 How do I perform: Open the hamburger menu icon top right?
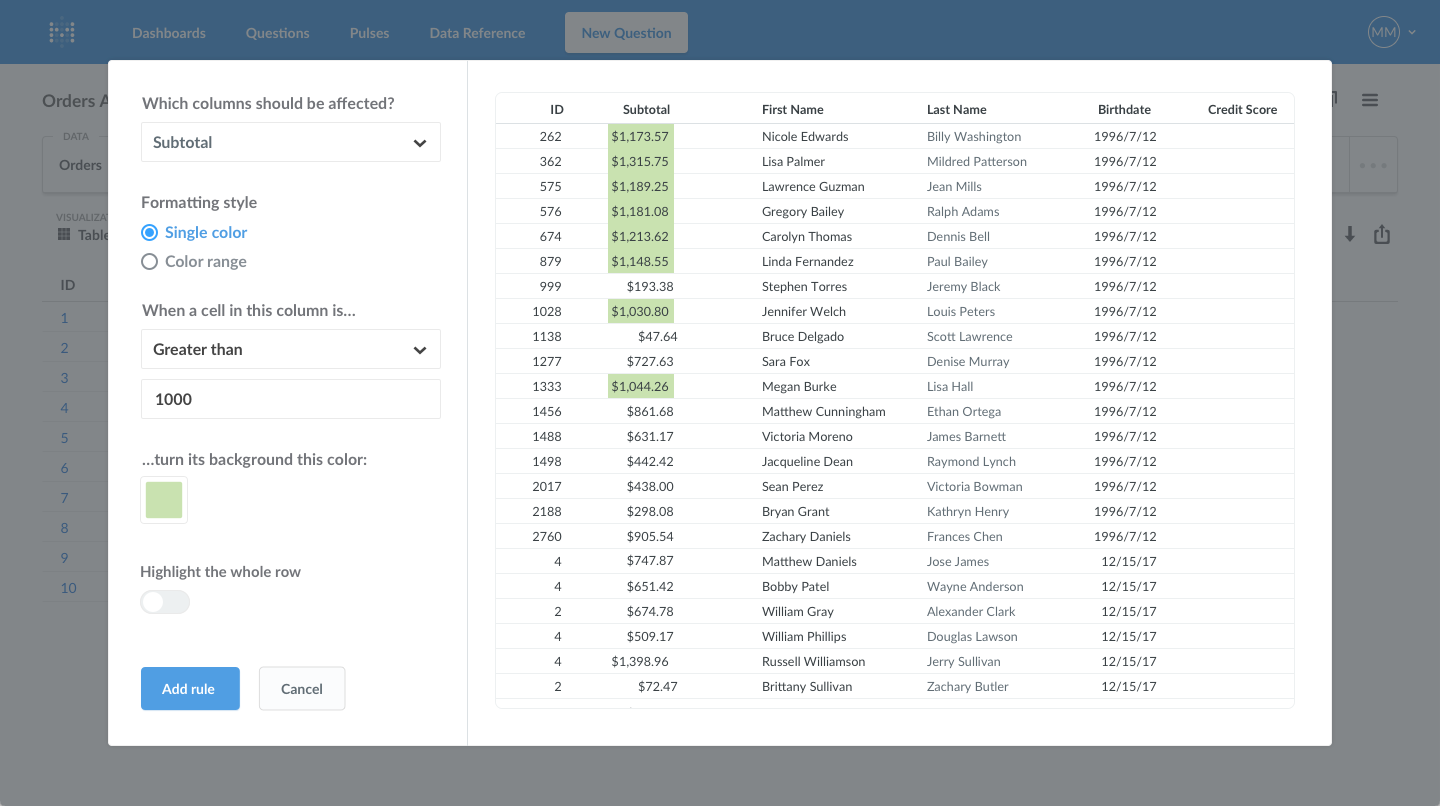(1369, 100)
